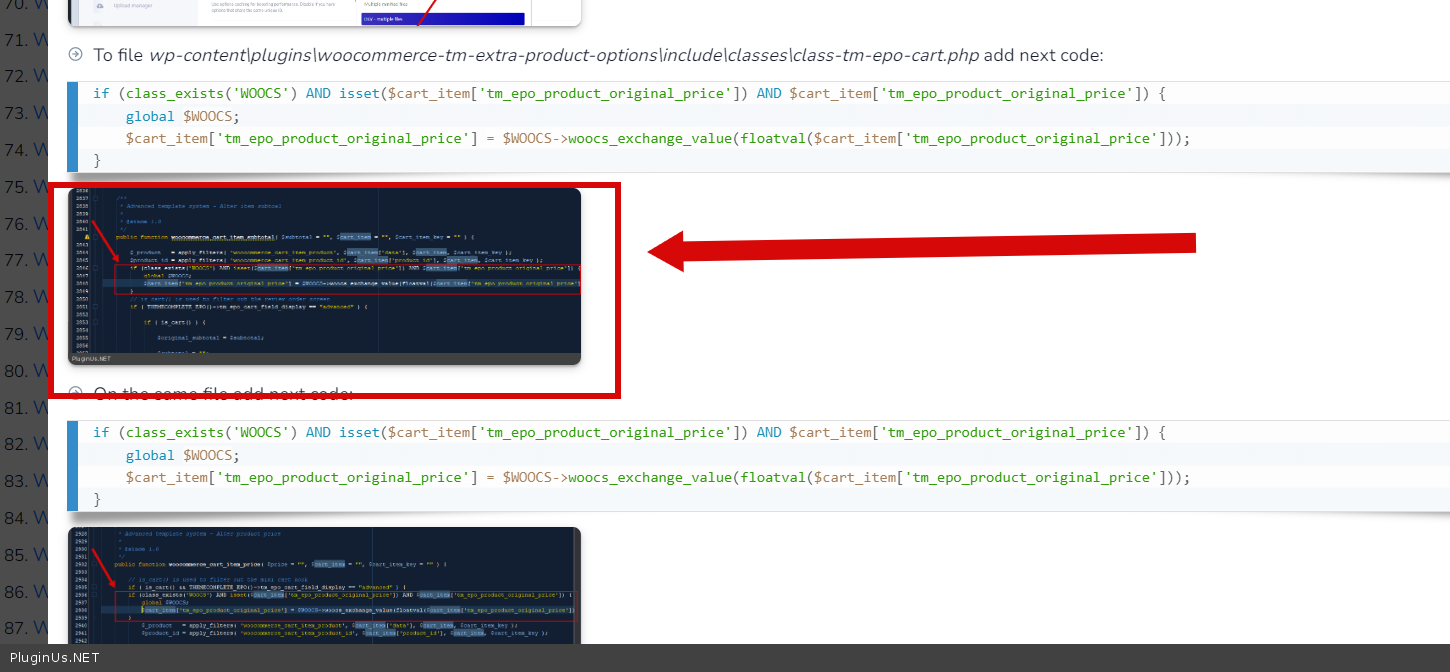Click the second code snippet under 'On the same file'

[640, 466]
